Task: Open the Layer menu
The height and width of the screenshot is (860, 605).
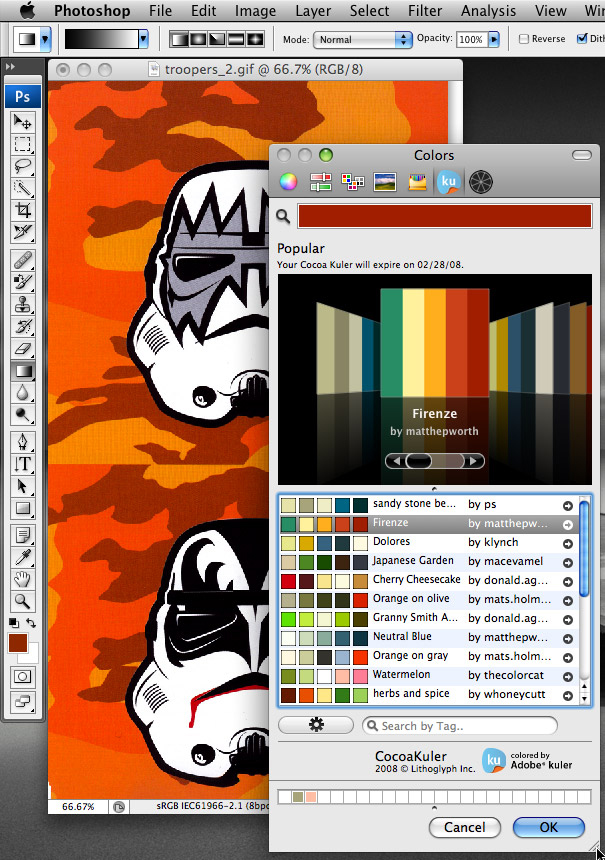Action: tap(313, 10)
